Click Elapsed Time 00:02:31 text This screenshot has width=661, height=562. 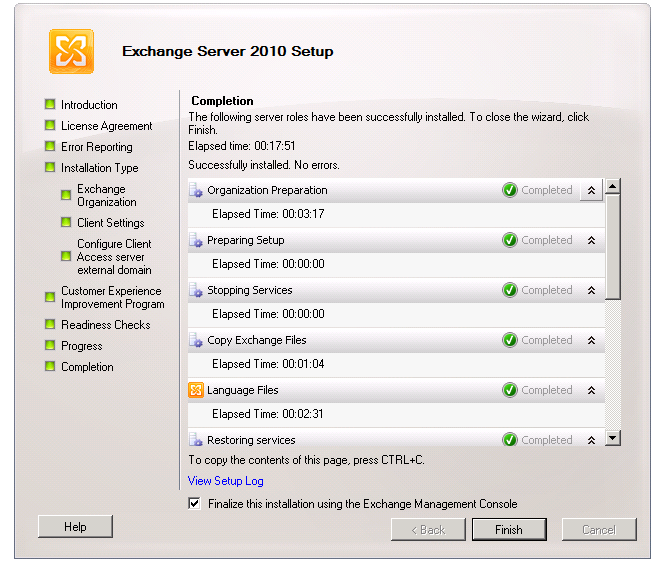(x=268, y=414)
